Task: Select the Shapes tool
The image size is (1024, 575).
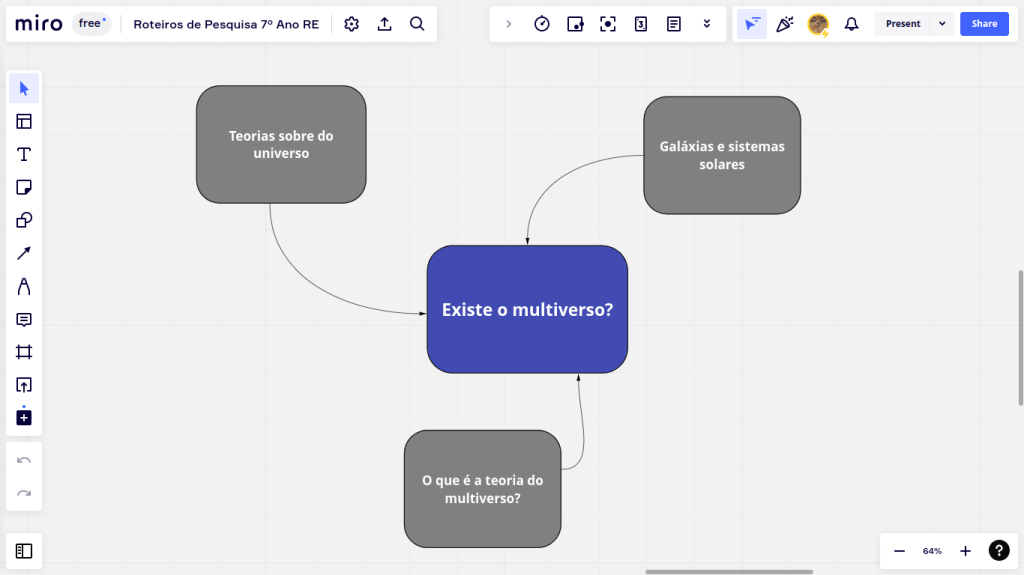Action: coord(24,220)
